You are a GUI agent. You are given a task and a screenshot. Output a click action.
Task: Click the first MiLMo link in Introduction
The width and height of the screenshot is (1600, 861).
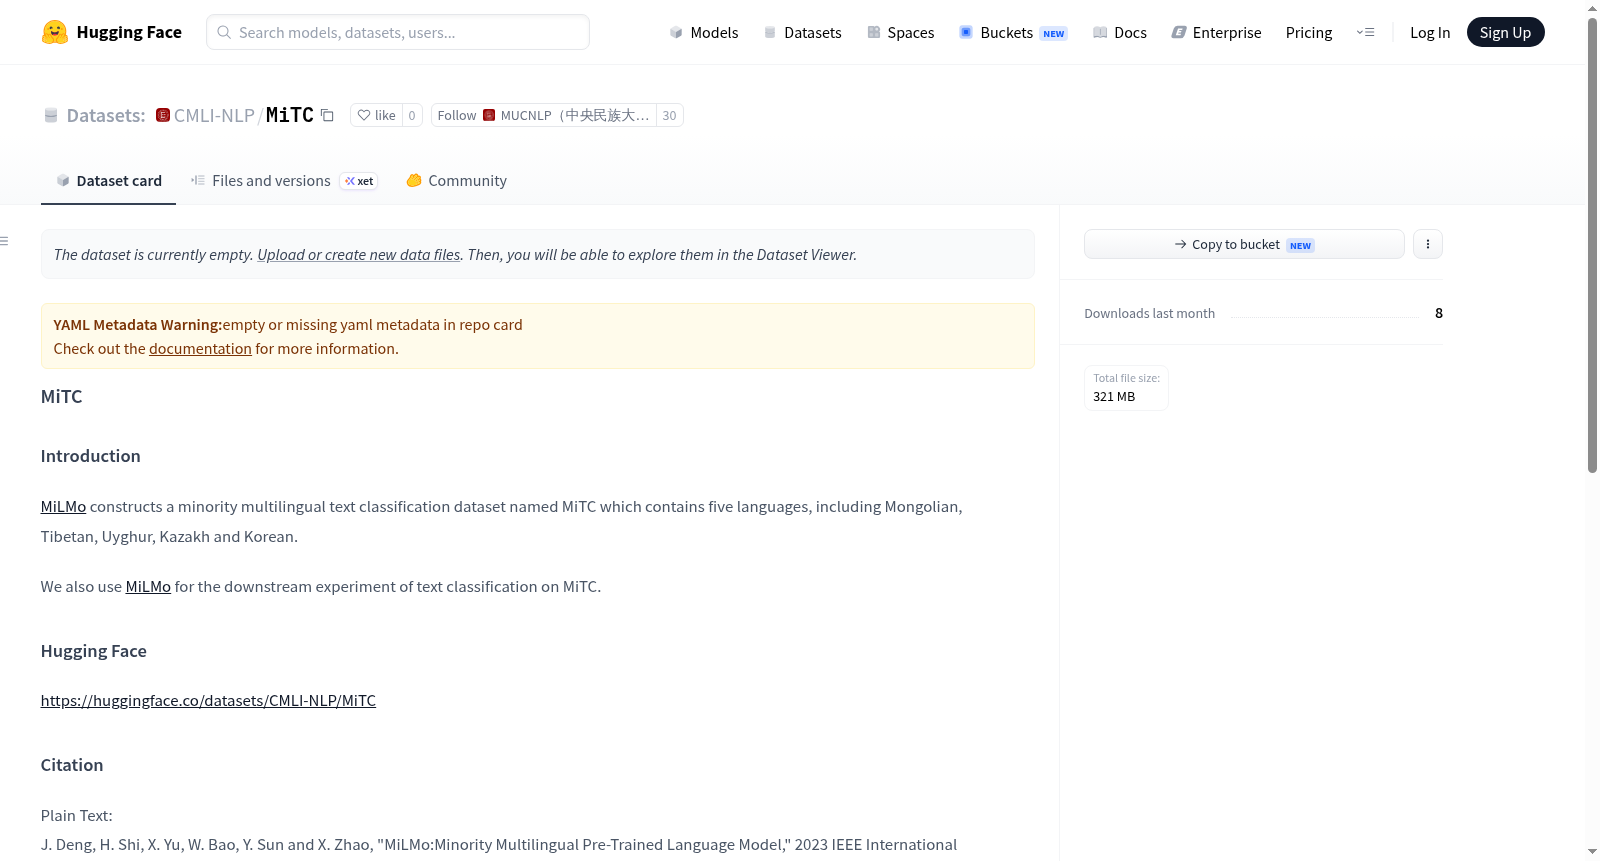pyautogui.click(x=63, y=507)
